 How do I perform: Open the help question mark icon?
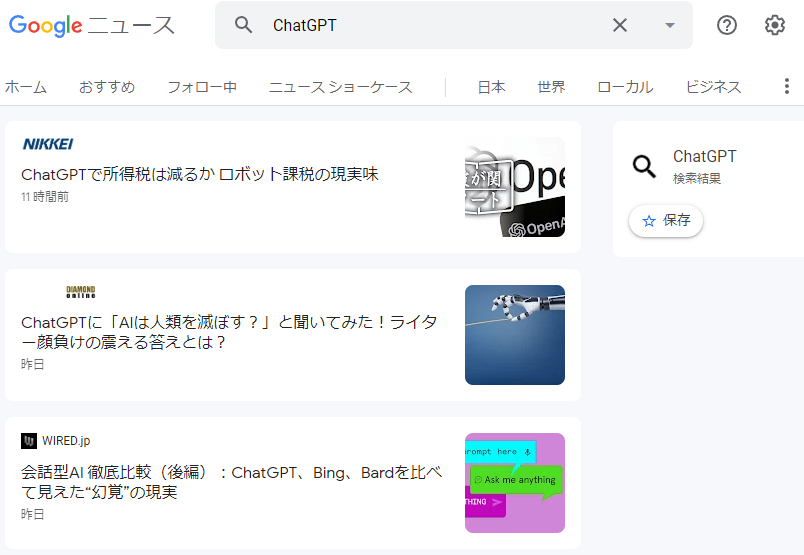[727, 25]
